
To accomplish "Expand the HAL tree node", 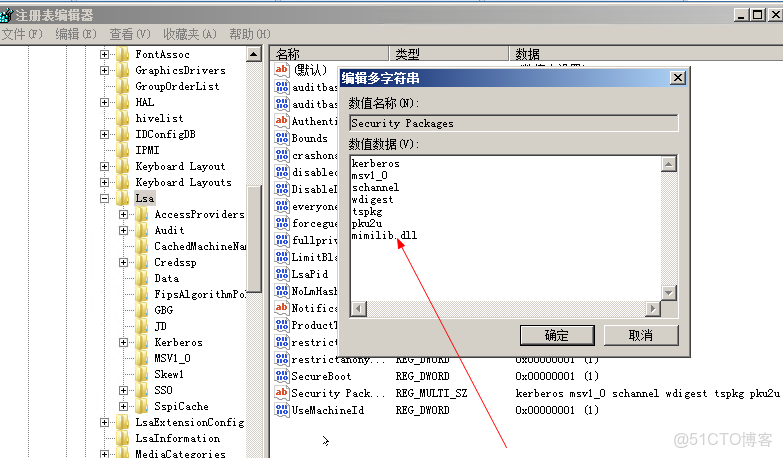I will [x=104, y=102].
